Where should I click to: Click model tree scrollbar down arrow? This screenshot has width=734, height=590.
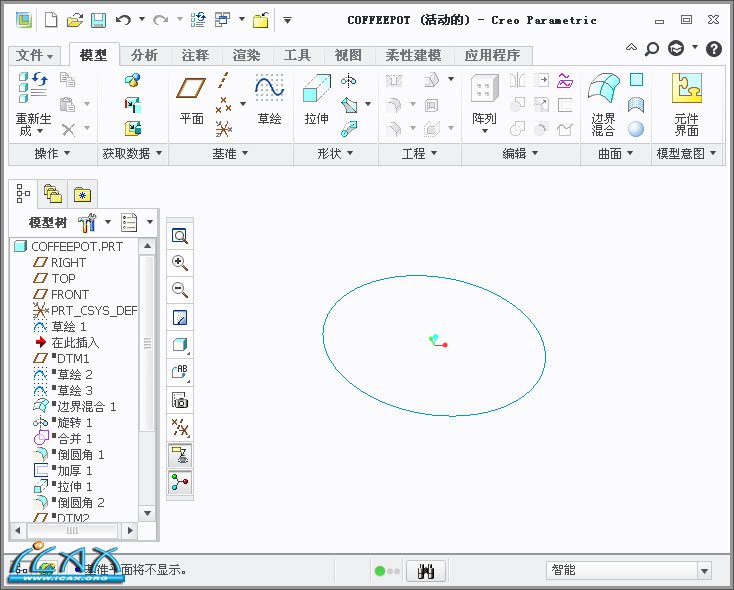147,513
